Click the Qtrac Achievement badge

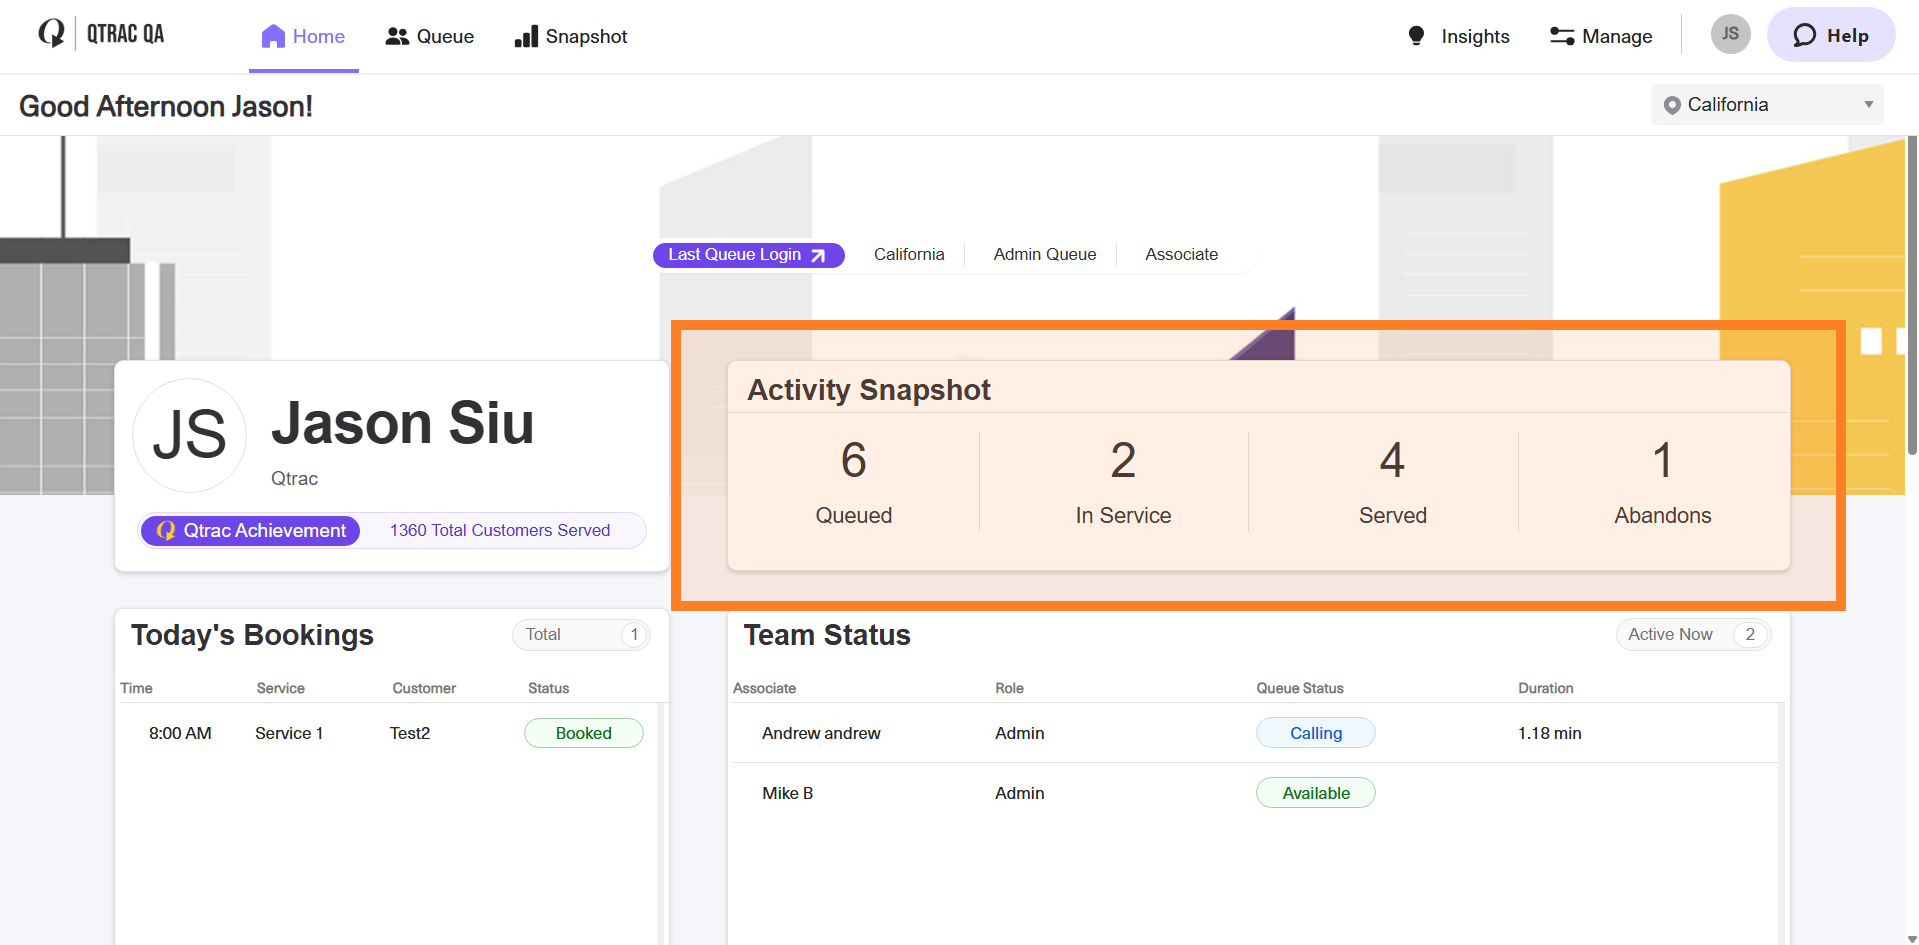[x=251, y=531]
